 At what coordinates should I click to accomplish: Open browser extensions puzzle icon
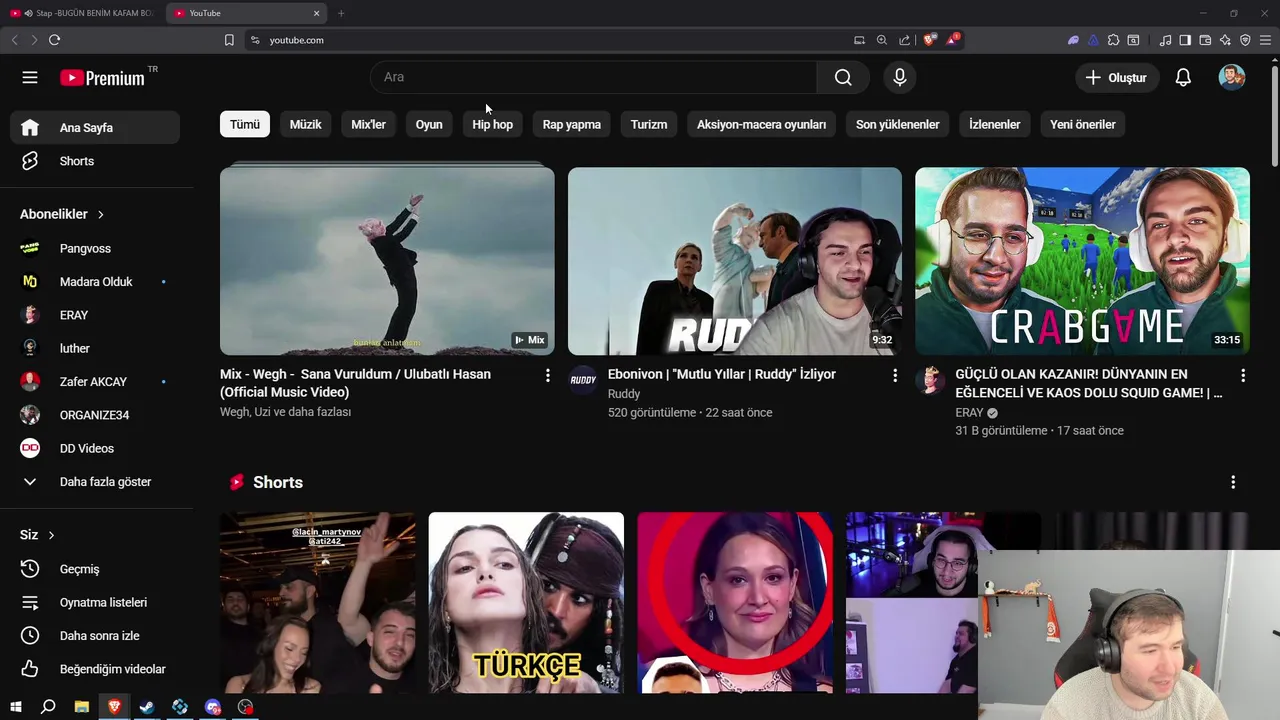(1113, 40)
